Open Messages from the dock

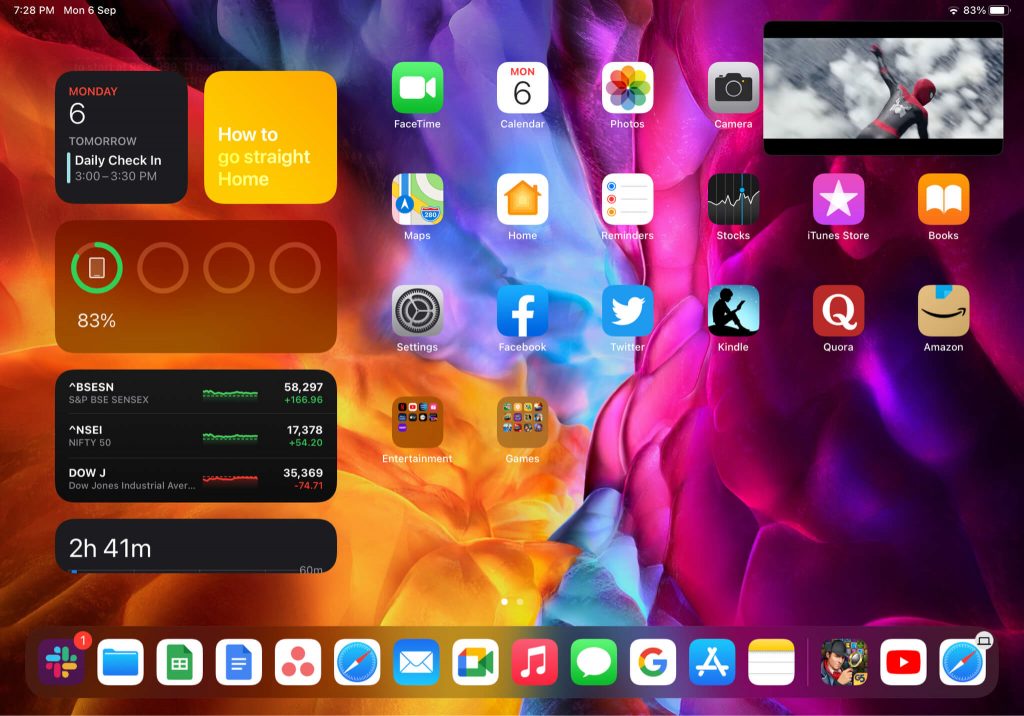point(594,662)
